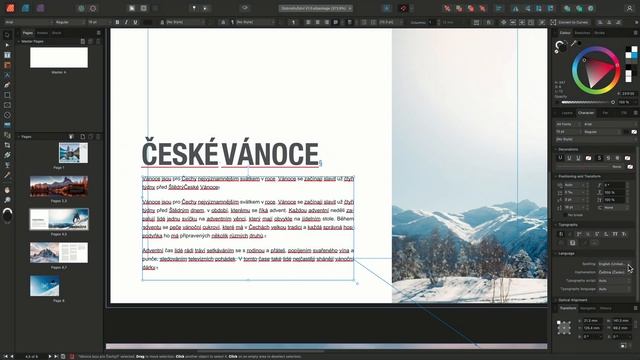640x360 pixels.
Task: Expand the Optical Alignment section
Action: (x=556, y=300)
